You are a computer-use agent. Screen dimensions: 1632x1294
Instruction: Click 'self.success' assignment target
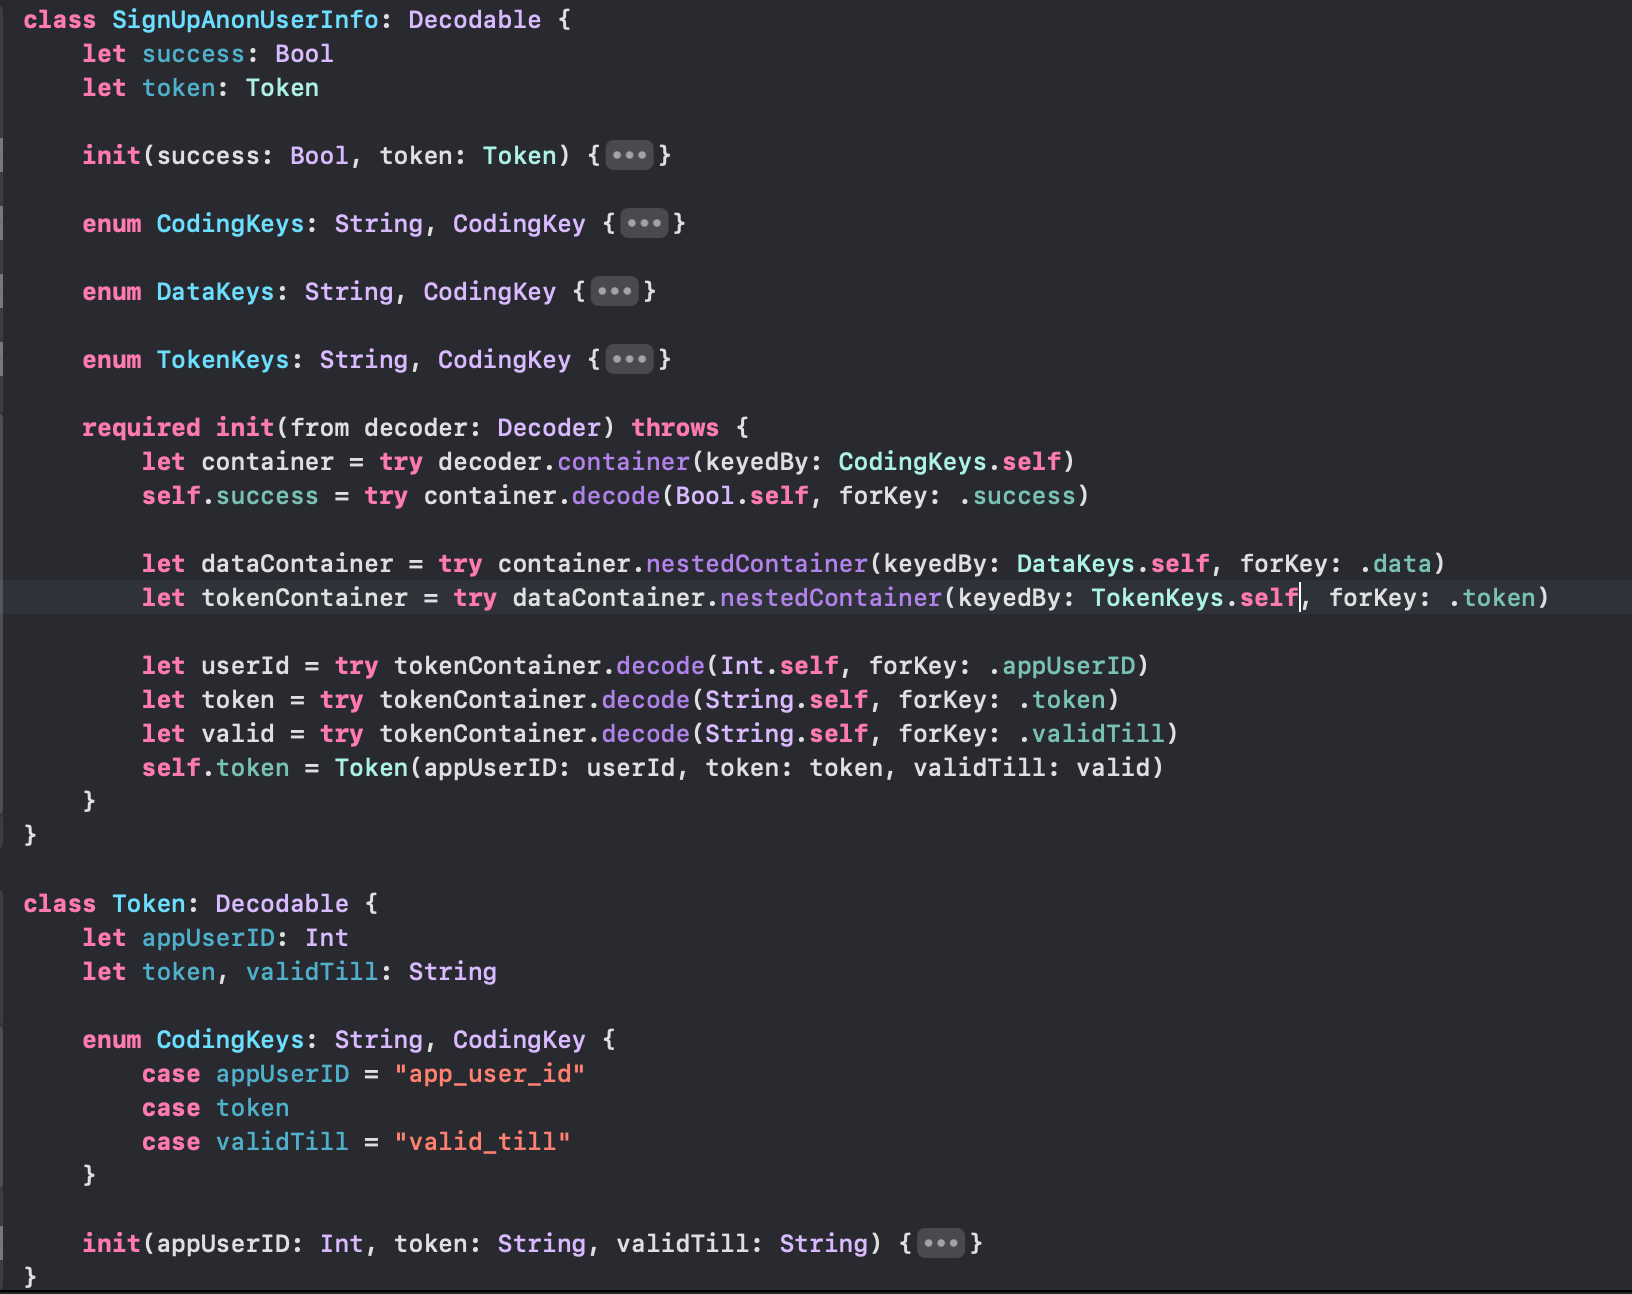pyautogui.click(x=230, y=496)
